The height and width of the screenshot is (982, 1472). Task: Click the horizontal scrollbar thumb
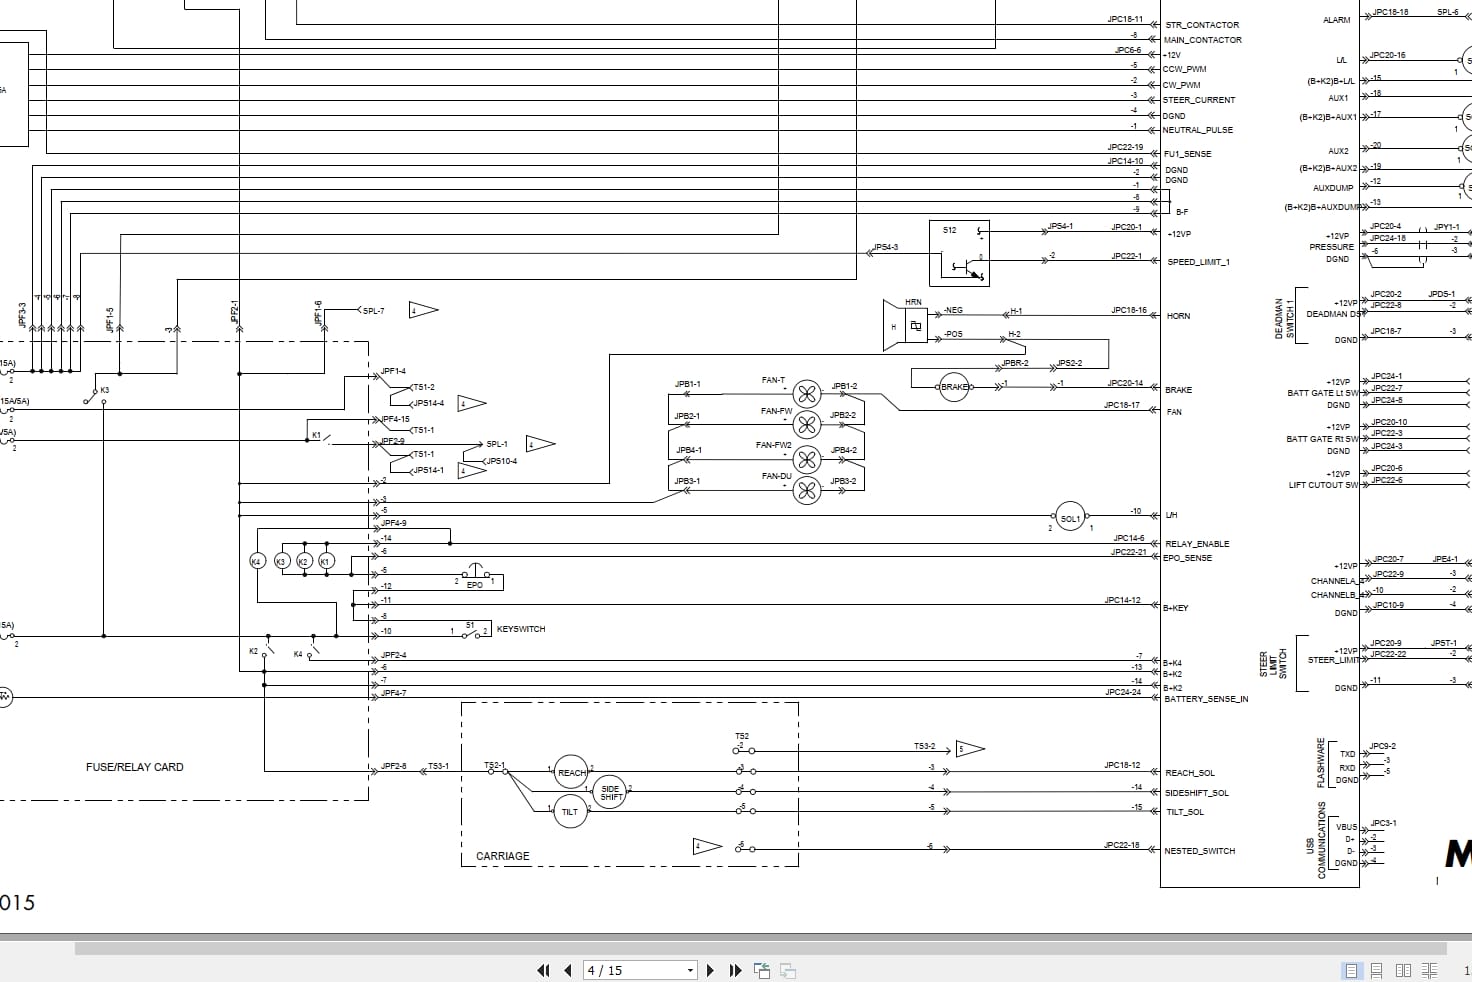pos(760,948)
